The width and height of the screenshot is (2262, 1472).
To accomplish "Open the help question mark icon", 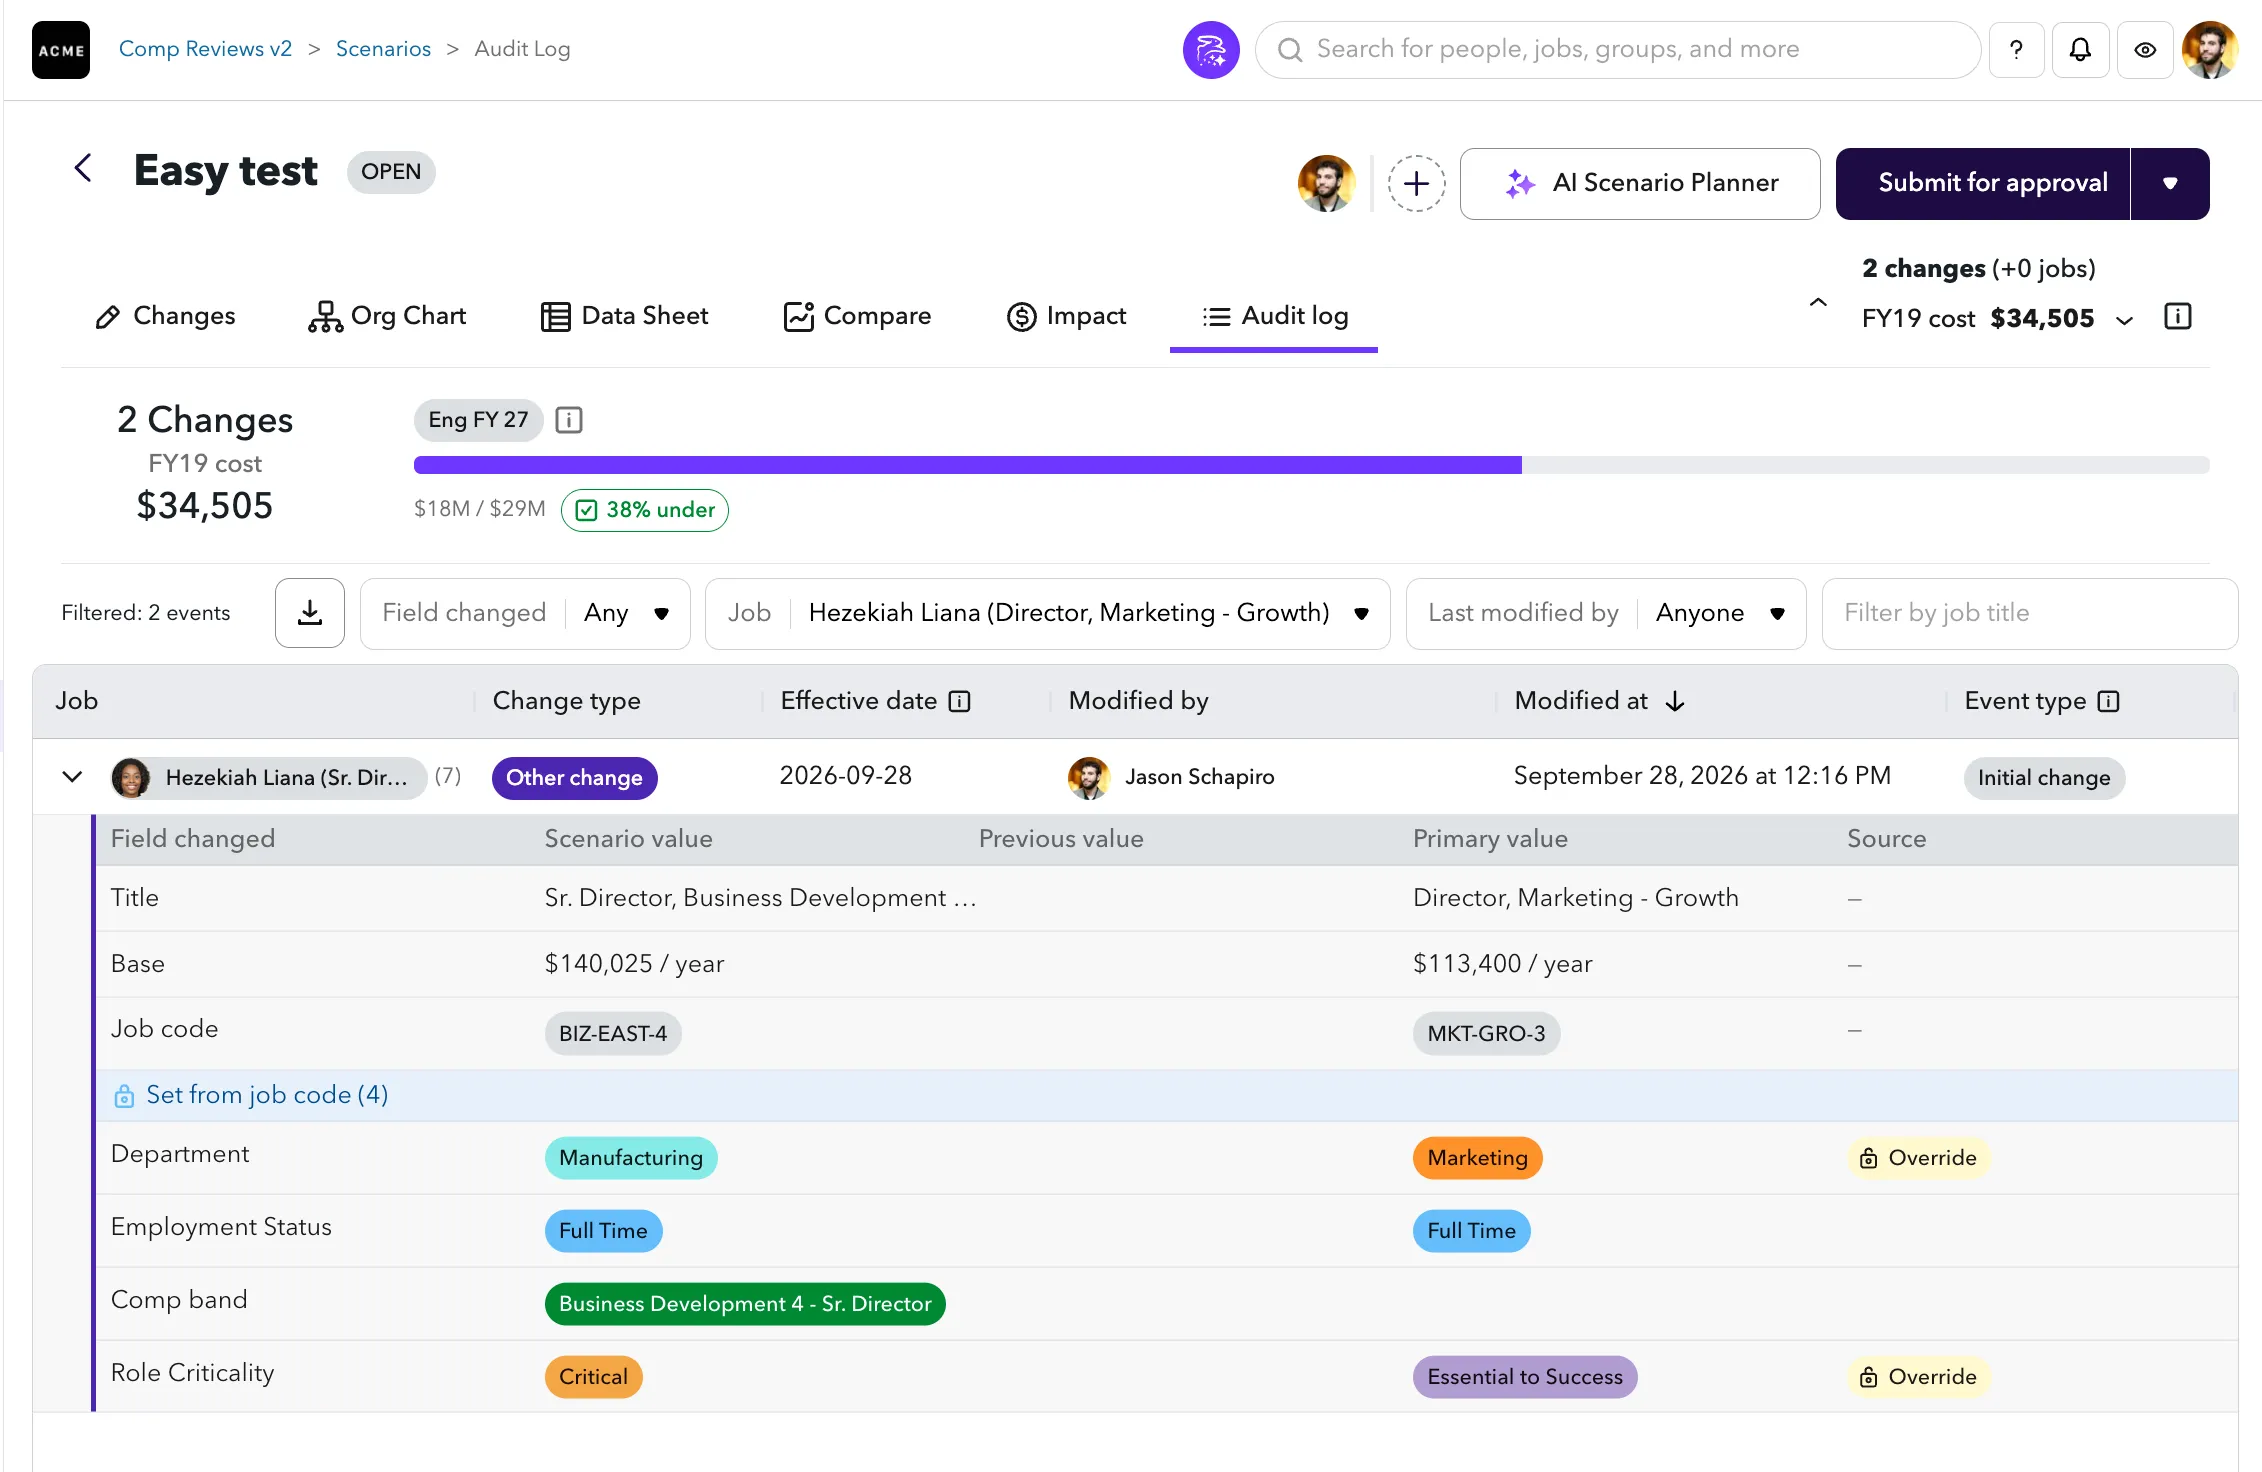I will click(2016, 50).
